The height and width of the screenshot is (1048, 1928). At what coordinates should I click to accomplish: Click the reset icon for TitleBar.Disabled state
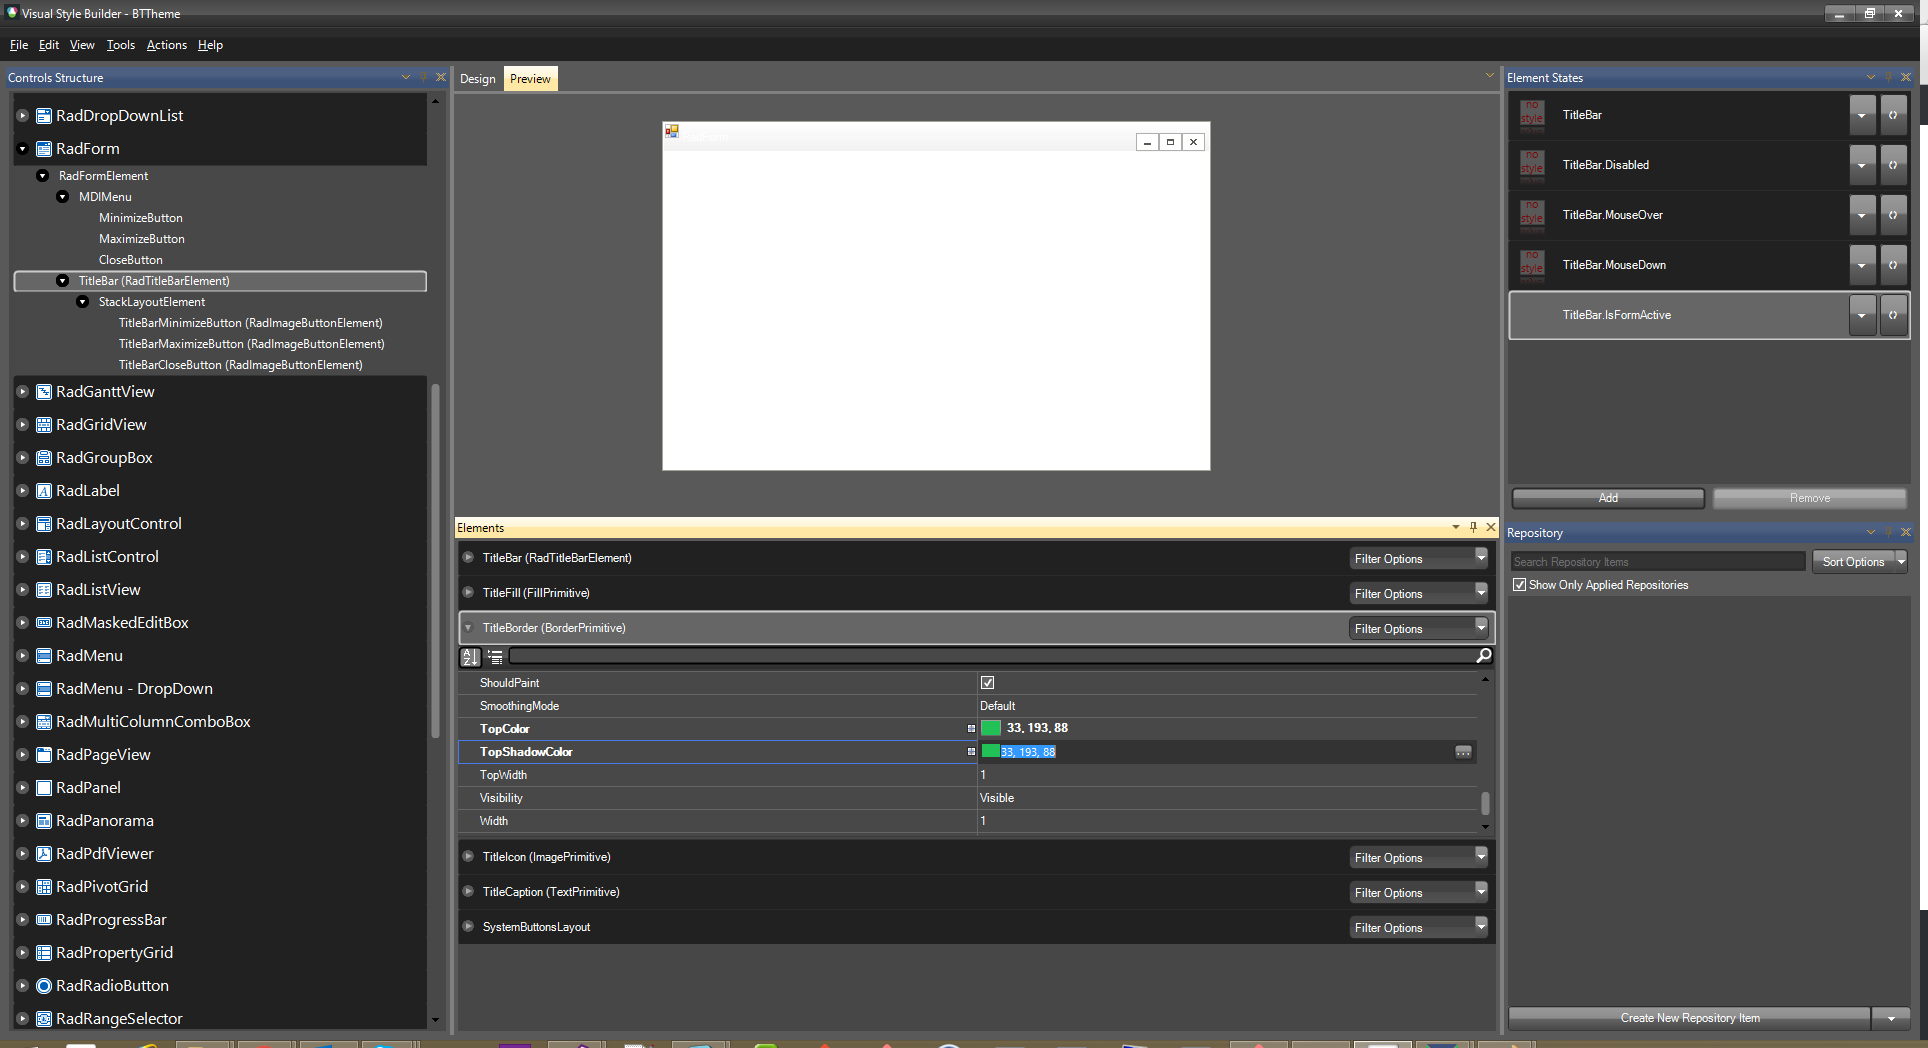[1893, 165]
